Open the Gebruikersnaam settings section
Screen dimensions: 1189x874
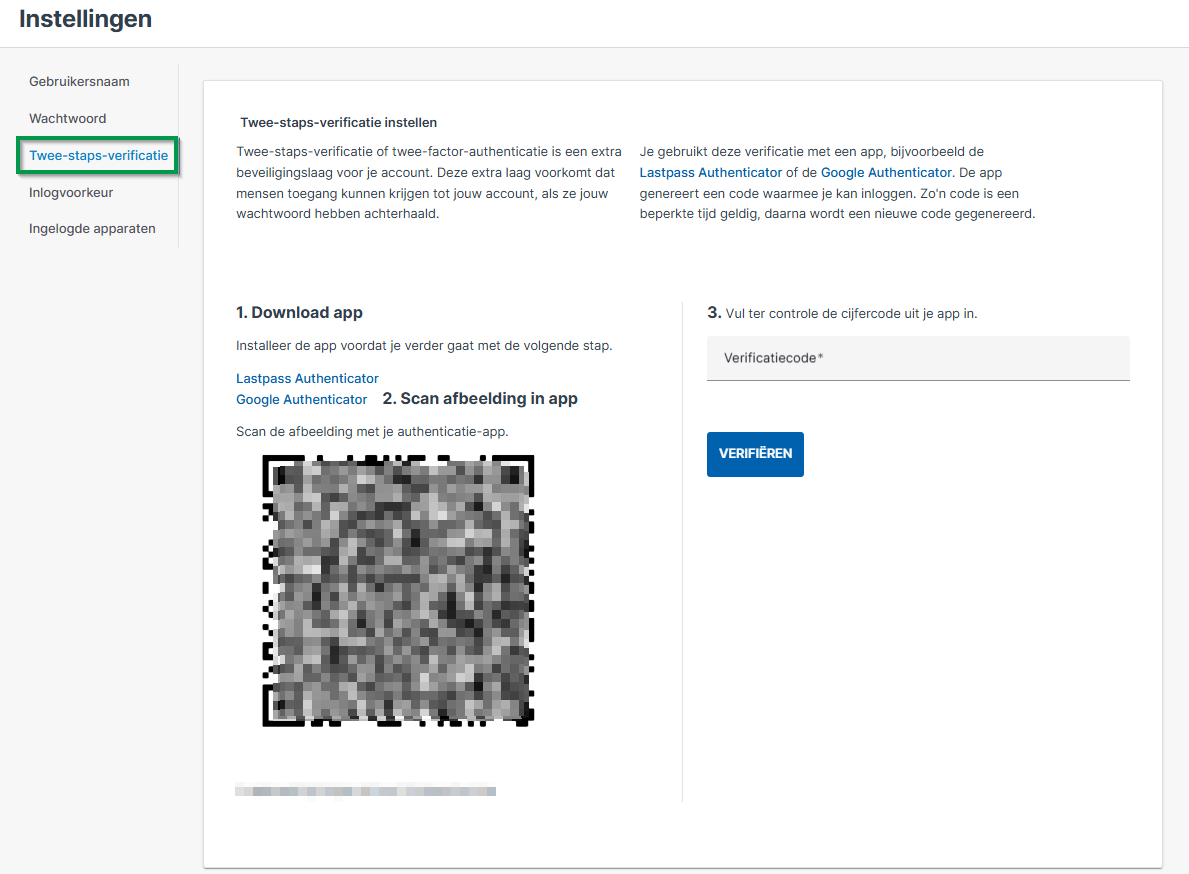[x=79, y=82]
